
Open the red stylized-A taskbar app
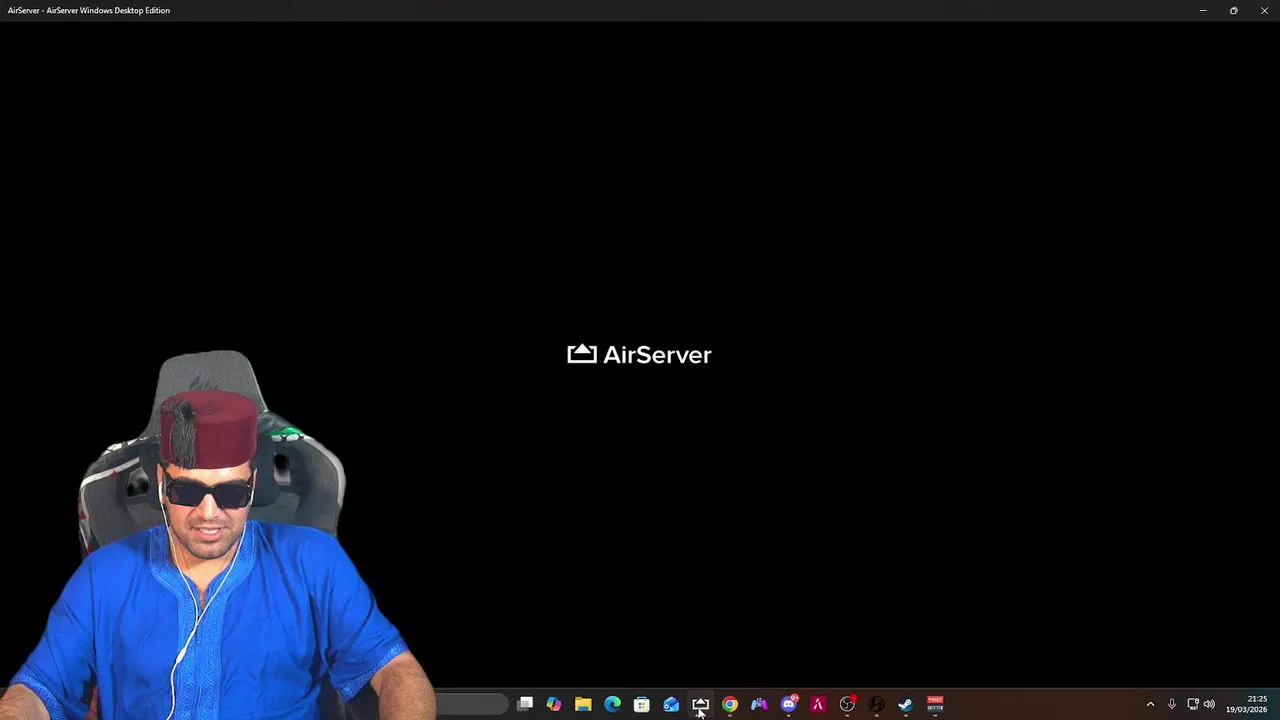click(x=818, y=704)
